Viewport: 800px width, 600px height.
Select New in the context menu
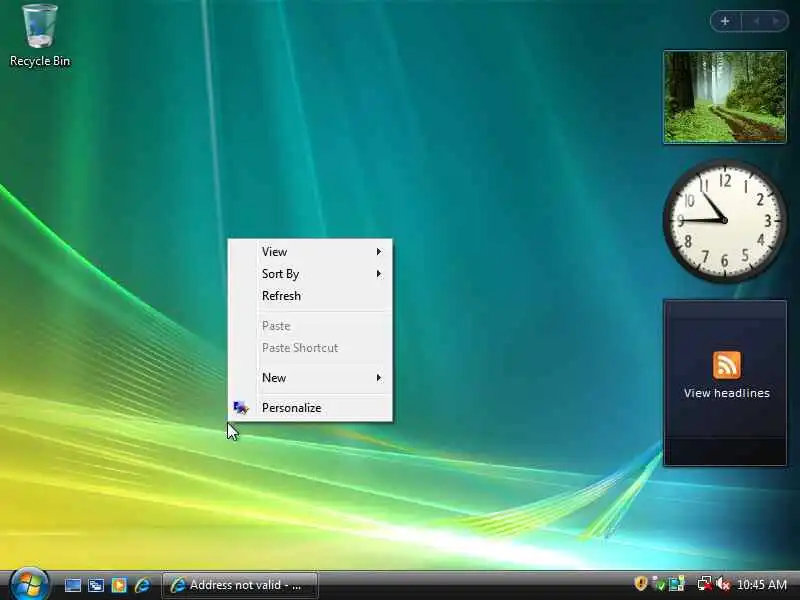point(310,378)
